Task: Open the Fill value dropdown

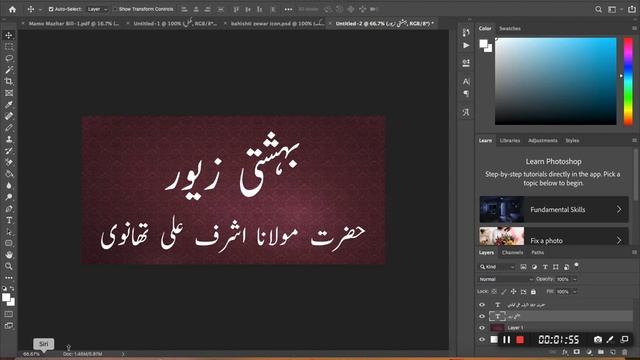Action: pos(575,292)
